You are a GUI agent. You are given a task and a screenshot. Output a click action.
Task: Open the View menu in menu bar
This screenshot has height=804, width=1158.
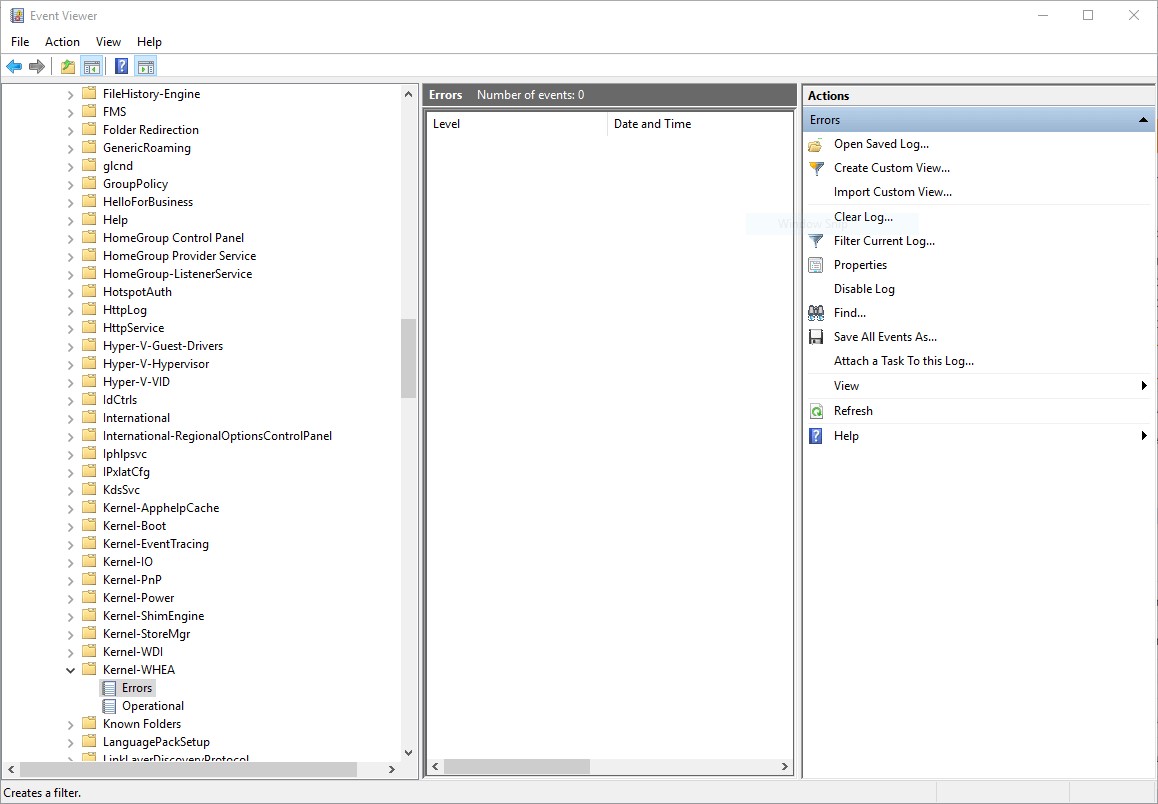point(109,42)
